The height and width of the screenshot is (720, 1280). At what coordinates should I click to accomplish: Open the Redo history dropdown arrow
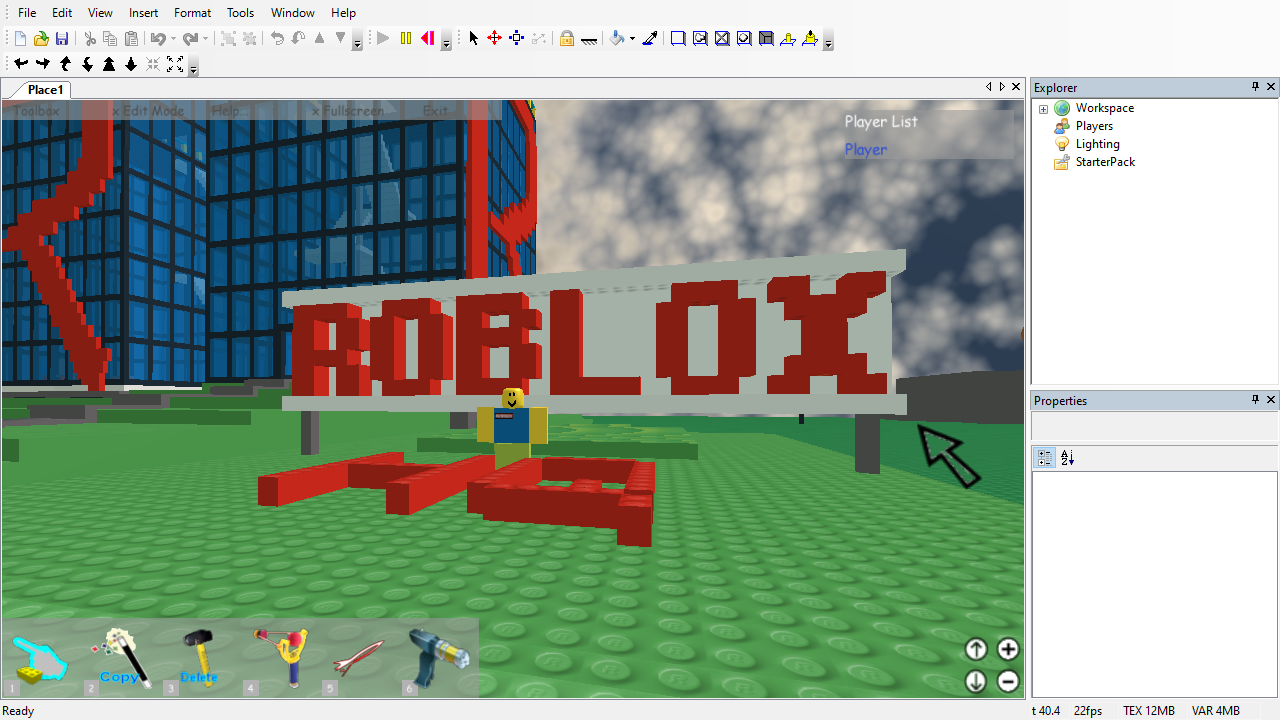point(206,39)
